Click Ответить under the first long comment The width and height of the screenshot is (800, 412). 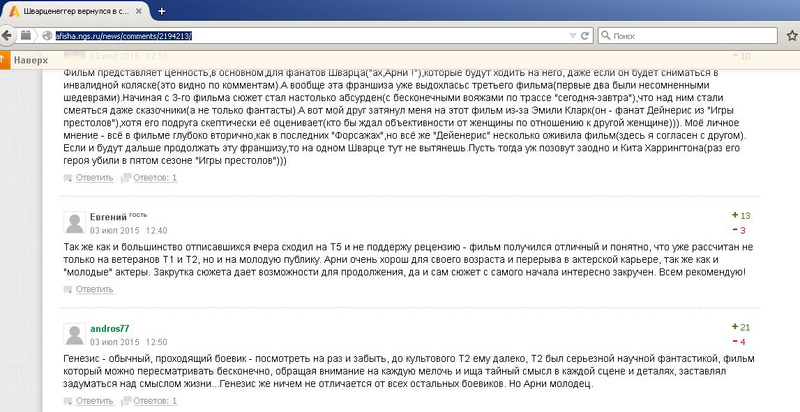click(94, 178)
